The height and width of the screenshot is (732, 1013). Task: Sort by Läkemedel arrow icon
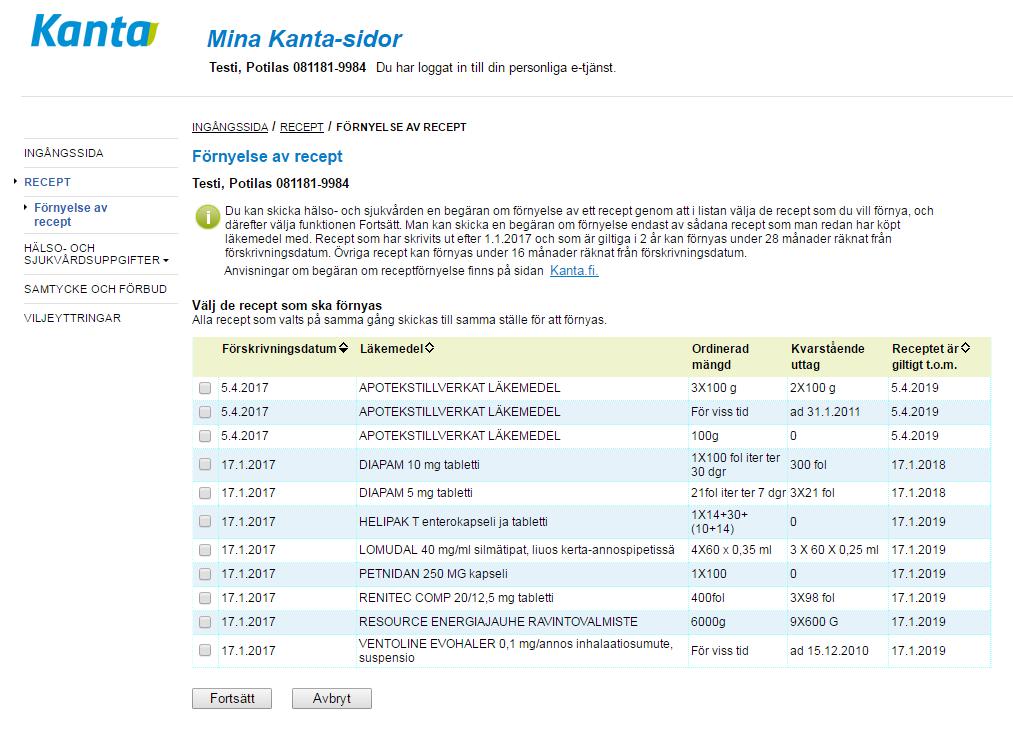[429, 348]
